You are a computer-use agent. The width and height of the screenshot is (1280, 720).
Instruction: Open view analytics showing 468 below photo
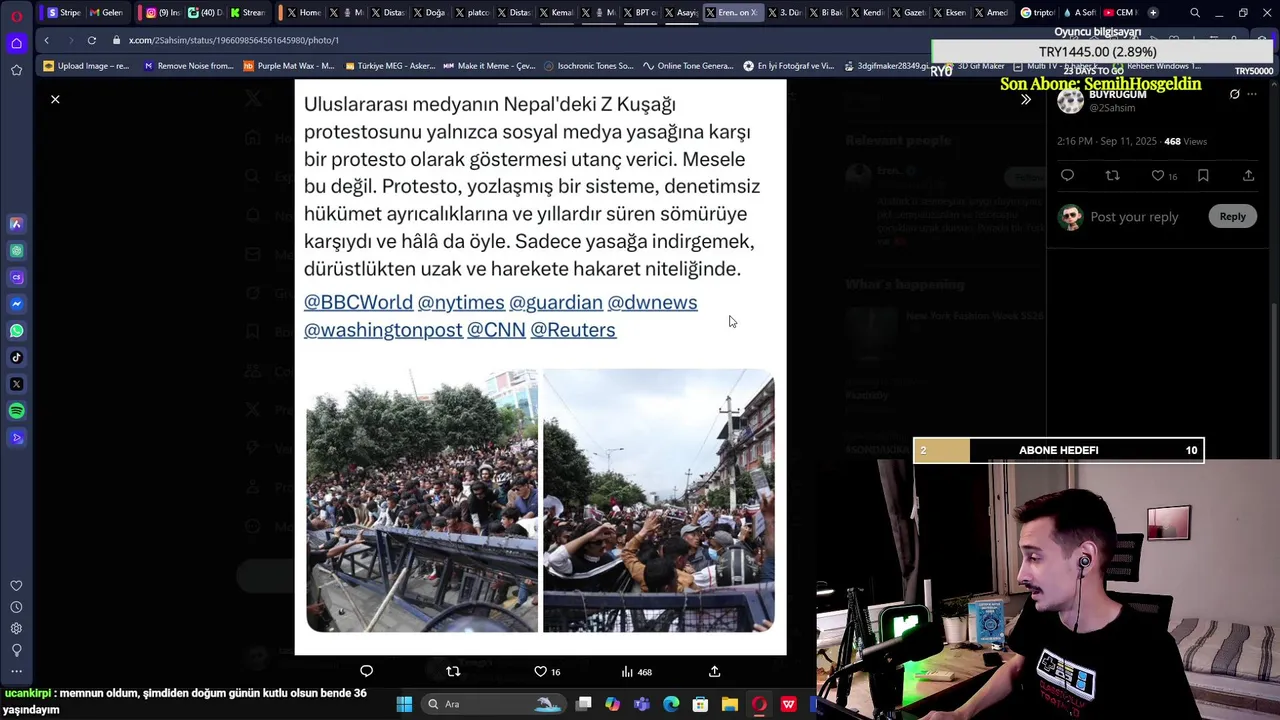coord(636,672)
